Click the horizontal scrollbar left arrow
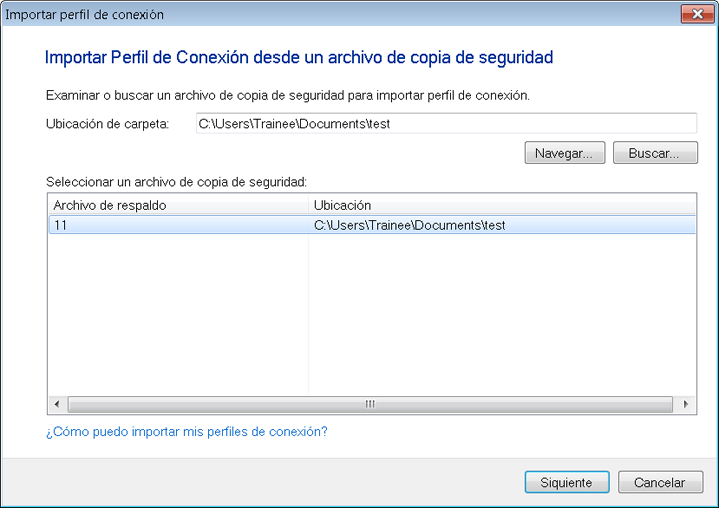The height and width of the screenshot is (508, 720). tap(57, 404)
